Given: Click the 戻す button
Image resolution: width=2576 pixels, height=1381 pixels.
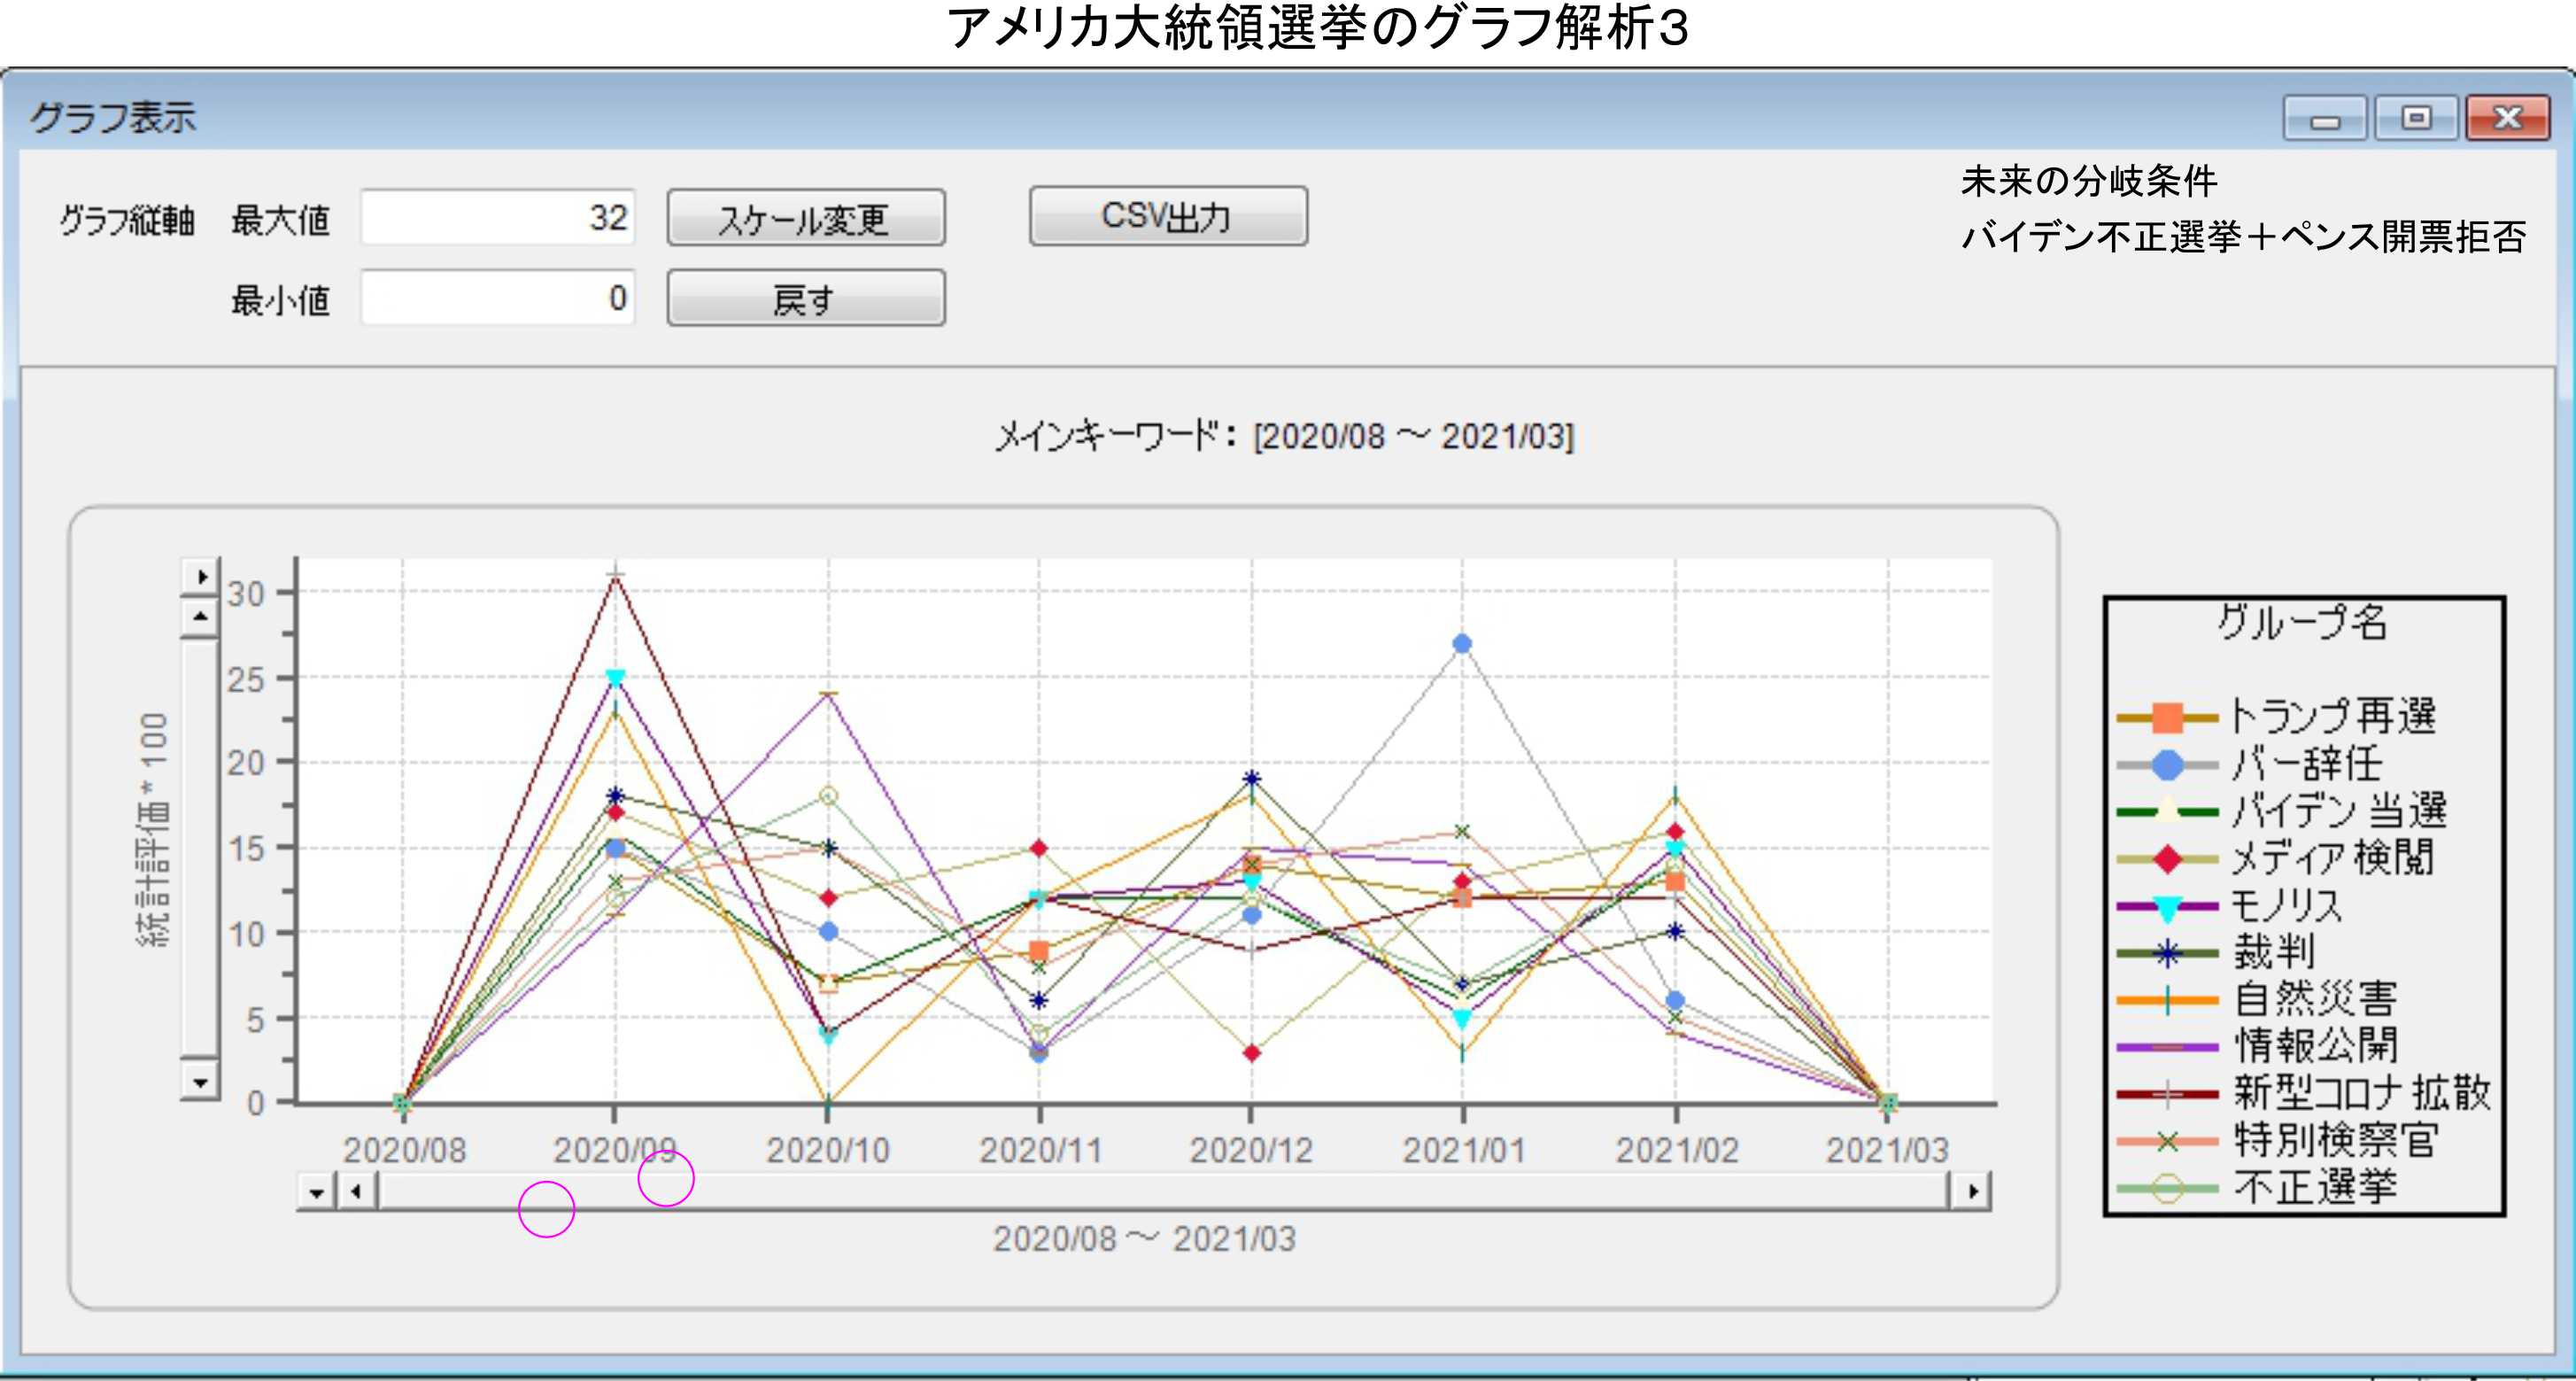Looking at the screenshot, I should [805, 298].
